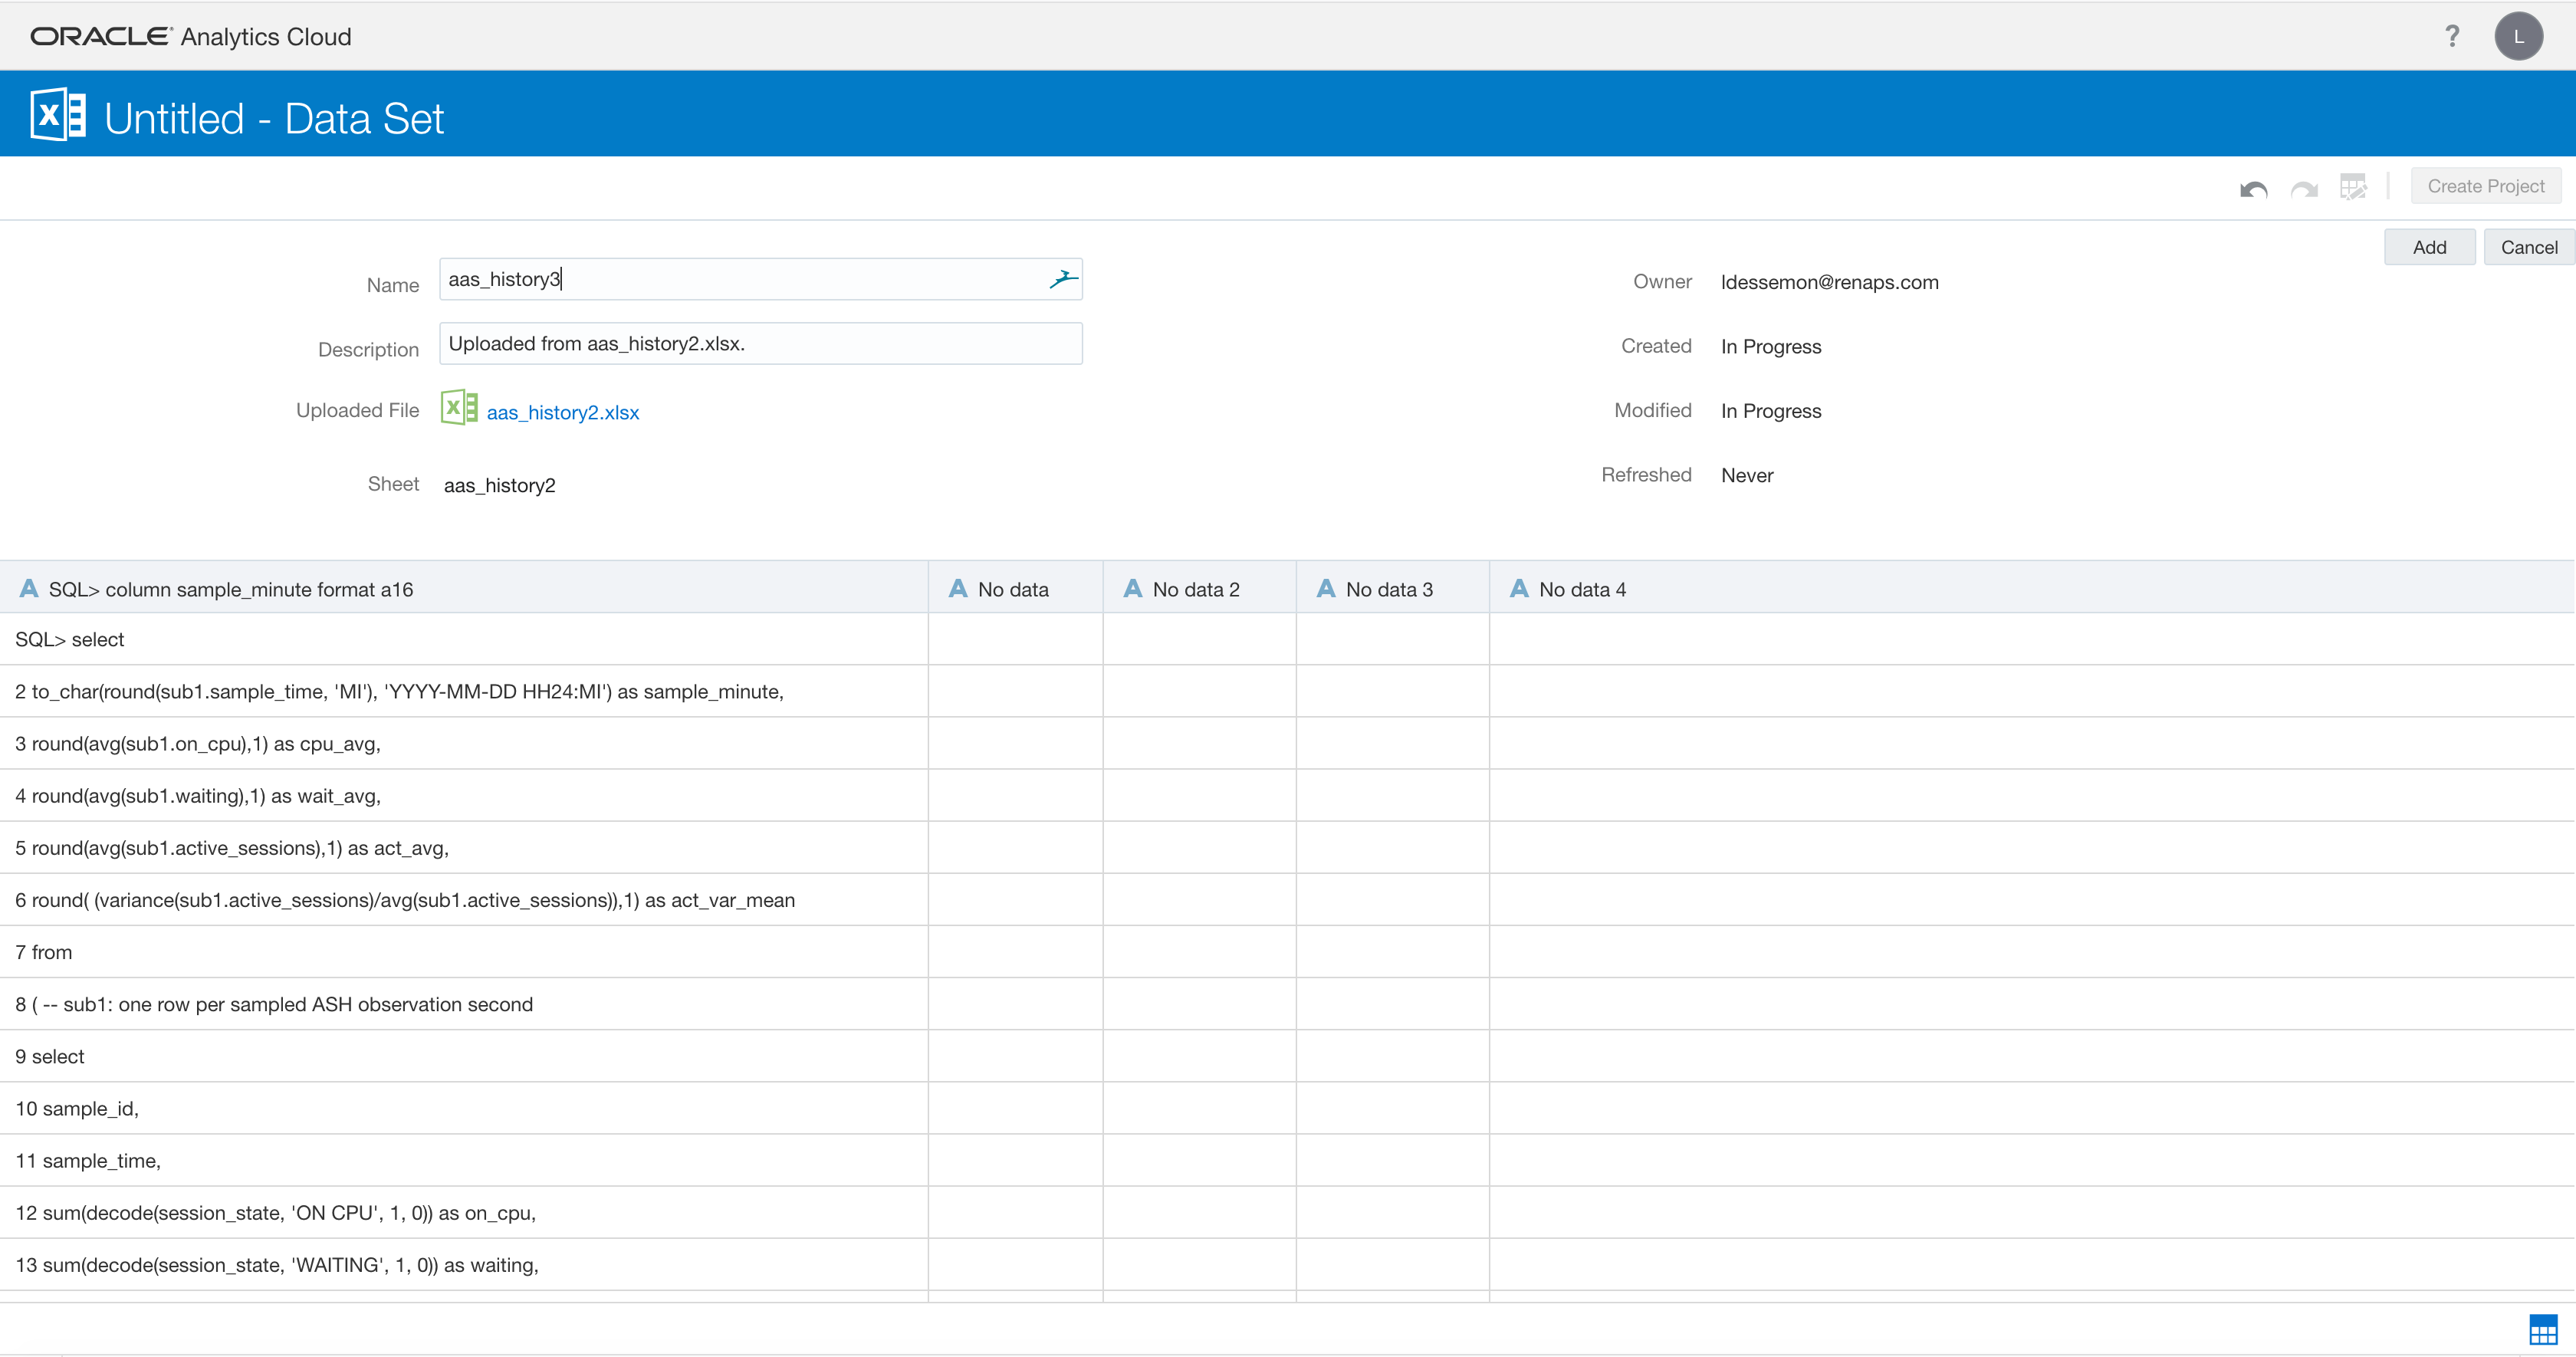Click the '10 sample_id,' row cell
The image size is (2576, 1357).
464,1108
